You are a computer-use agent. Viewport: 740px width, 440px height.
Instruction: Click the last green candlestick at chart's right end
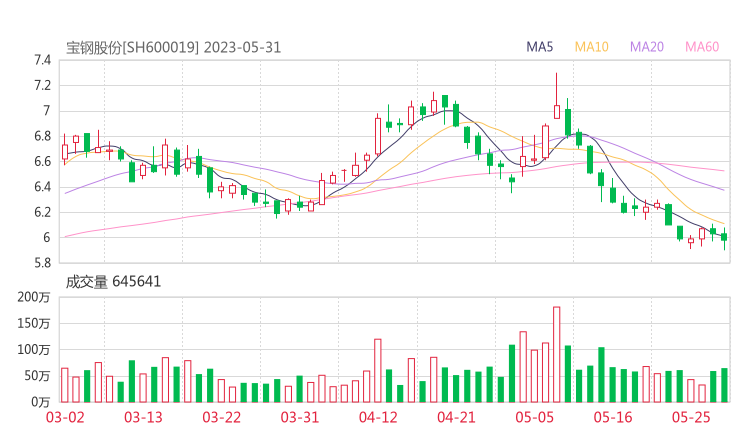(724, 237)
